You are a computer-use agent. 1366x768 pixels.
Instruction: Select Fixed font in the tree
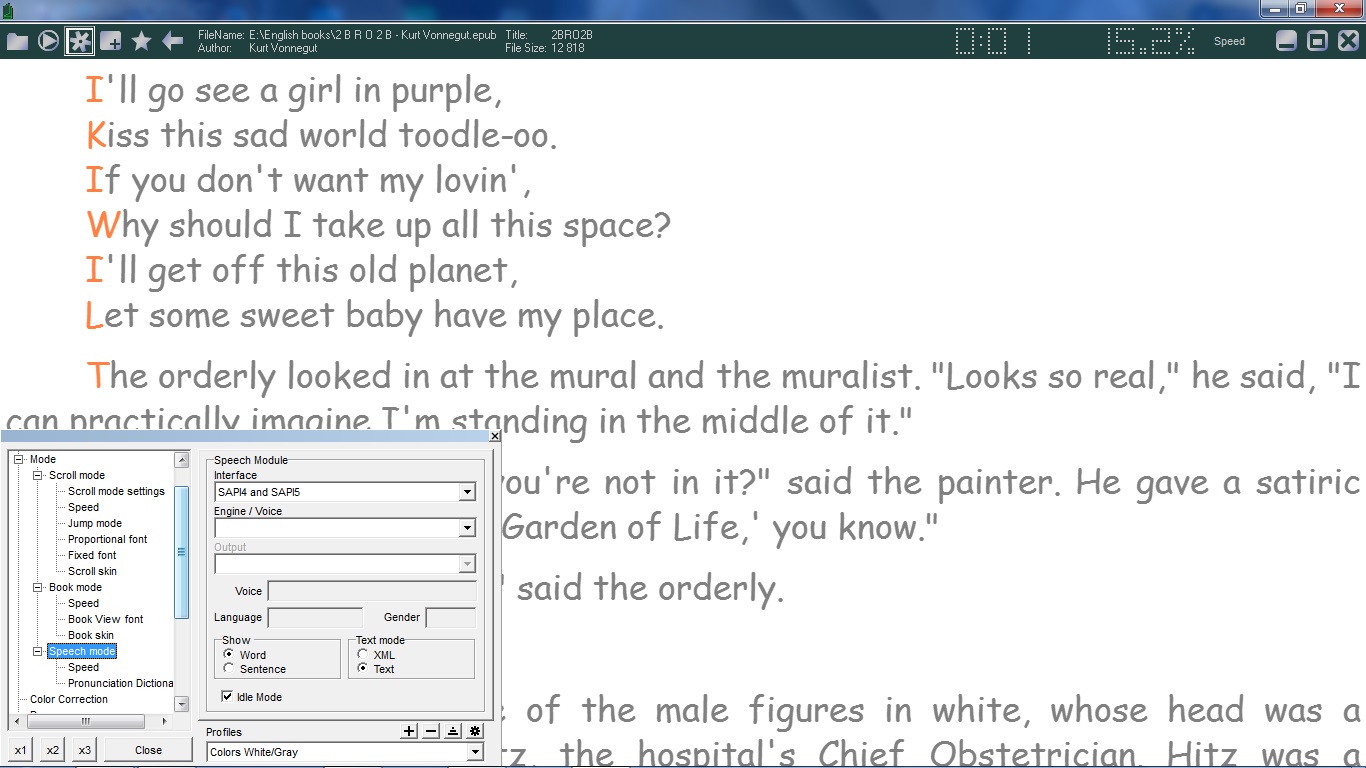click(92, 555)
